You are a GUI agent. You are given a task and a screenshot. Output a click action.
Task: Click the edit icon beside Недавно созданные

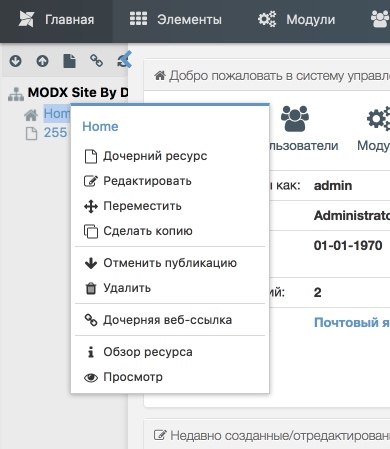pyautogui.click(x=160, y=435)
